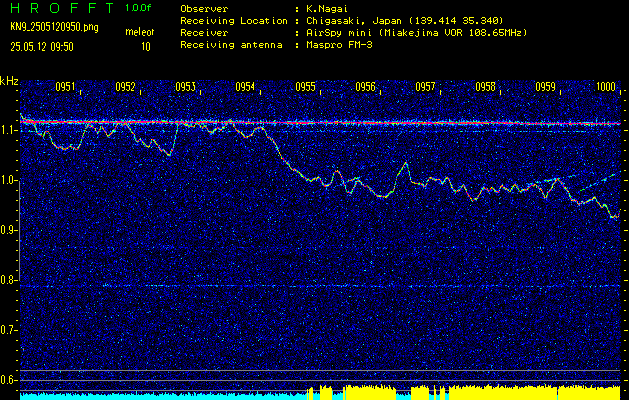Select the version label 1.0.0f

pyautogui.click(x=138, y=8)
